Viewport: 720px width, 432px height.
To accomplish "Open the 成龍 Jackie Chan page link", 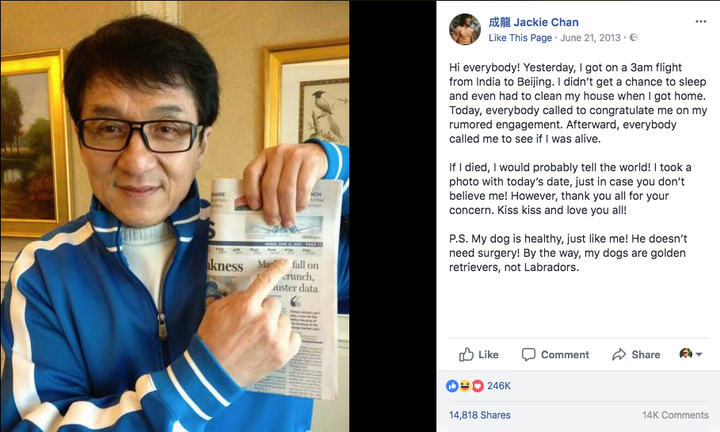I will coord(533,22).
